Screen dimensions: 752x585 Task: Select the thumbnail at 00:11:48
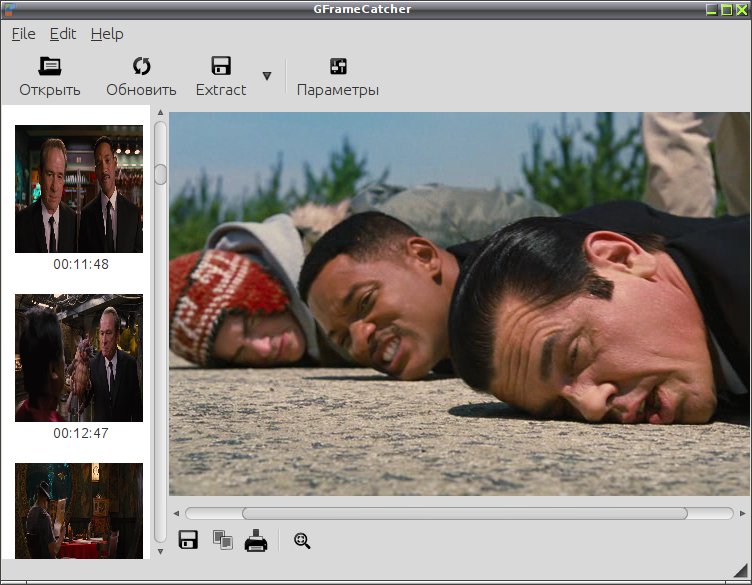pyautogui.click(x=79, y=189)
